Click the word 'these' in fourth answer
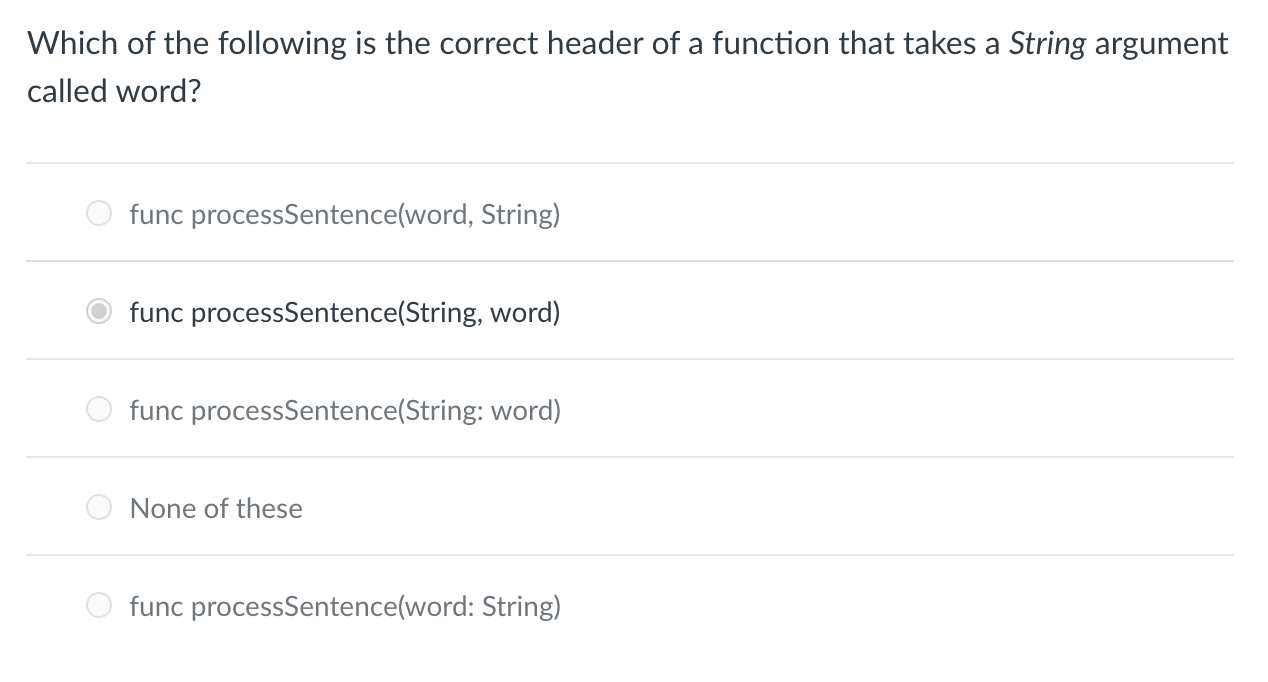Viewport: 1268px width, 682px height. [x=269, y=508]
